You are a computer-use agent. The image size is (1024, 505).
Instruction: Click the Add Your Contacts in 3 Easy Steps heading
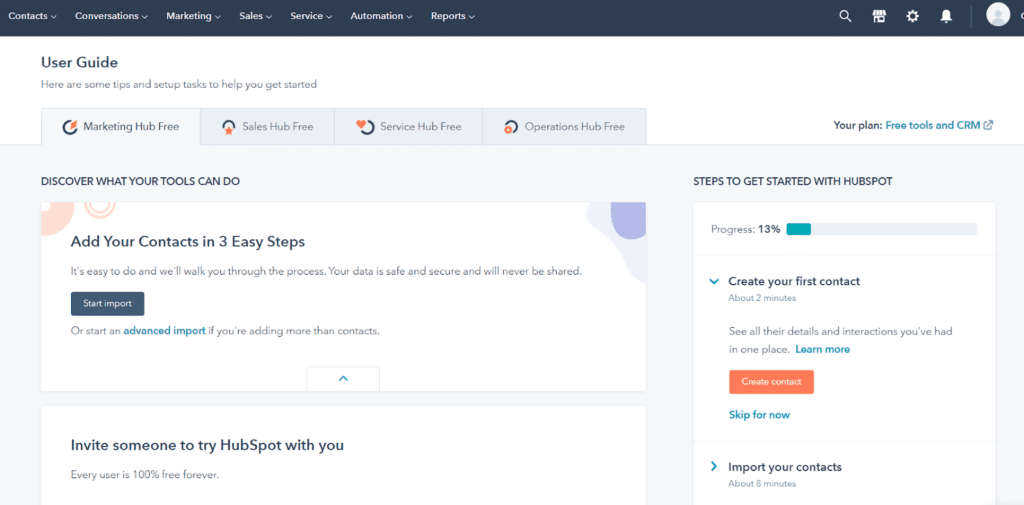click(x=187, y=242)
